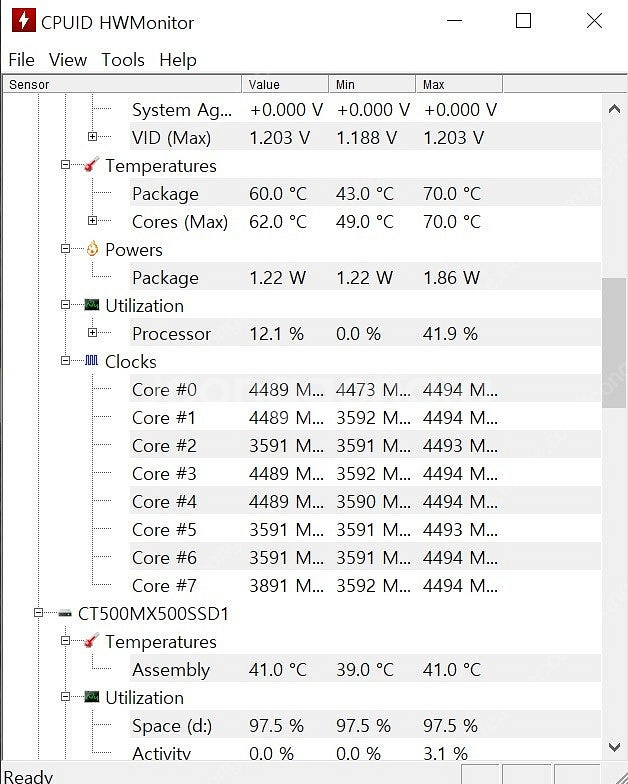Click the Powers flame icon
Viewport: 628px width, 784px height.
point(92,248)
